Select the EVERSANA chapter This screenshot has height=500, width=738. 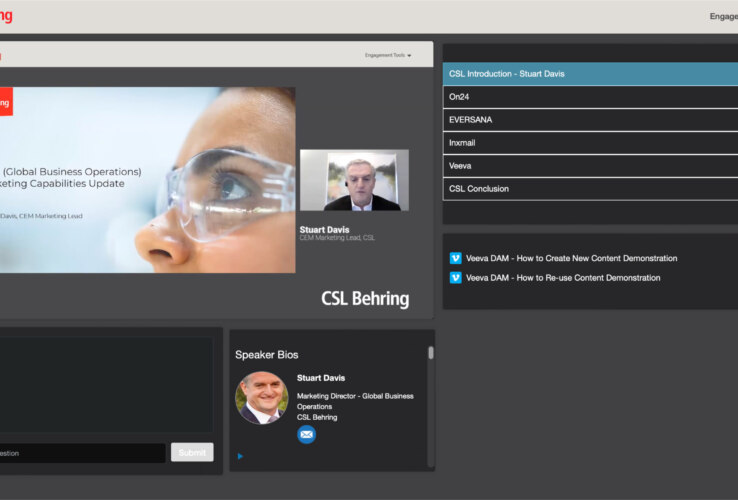coord(590,120)
